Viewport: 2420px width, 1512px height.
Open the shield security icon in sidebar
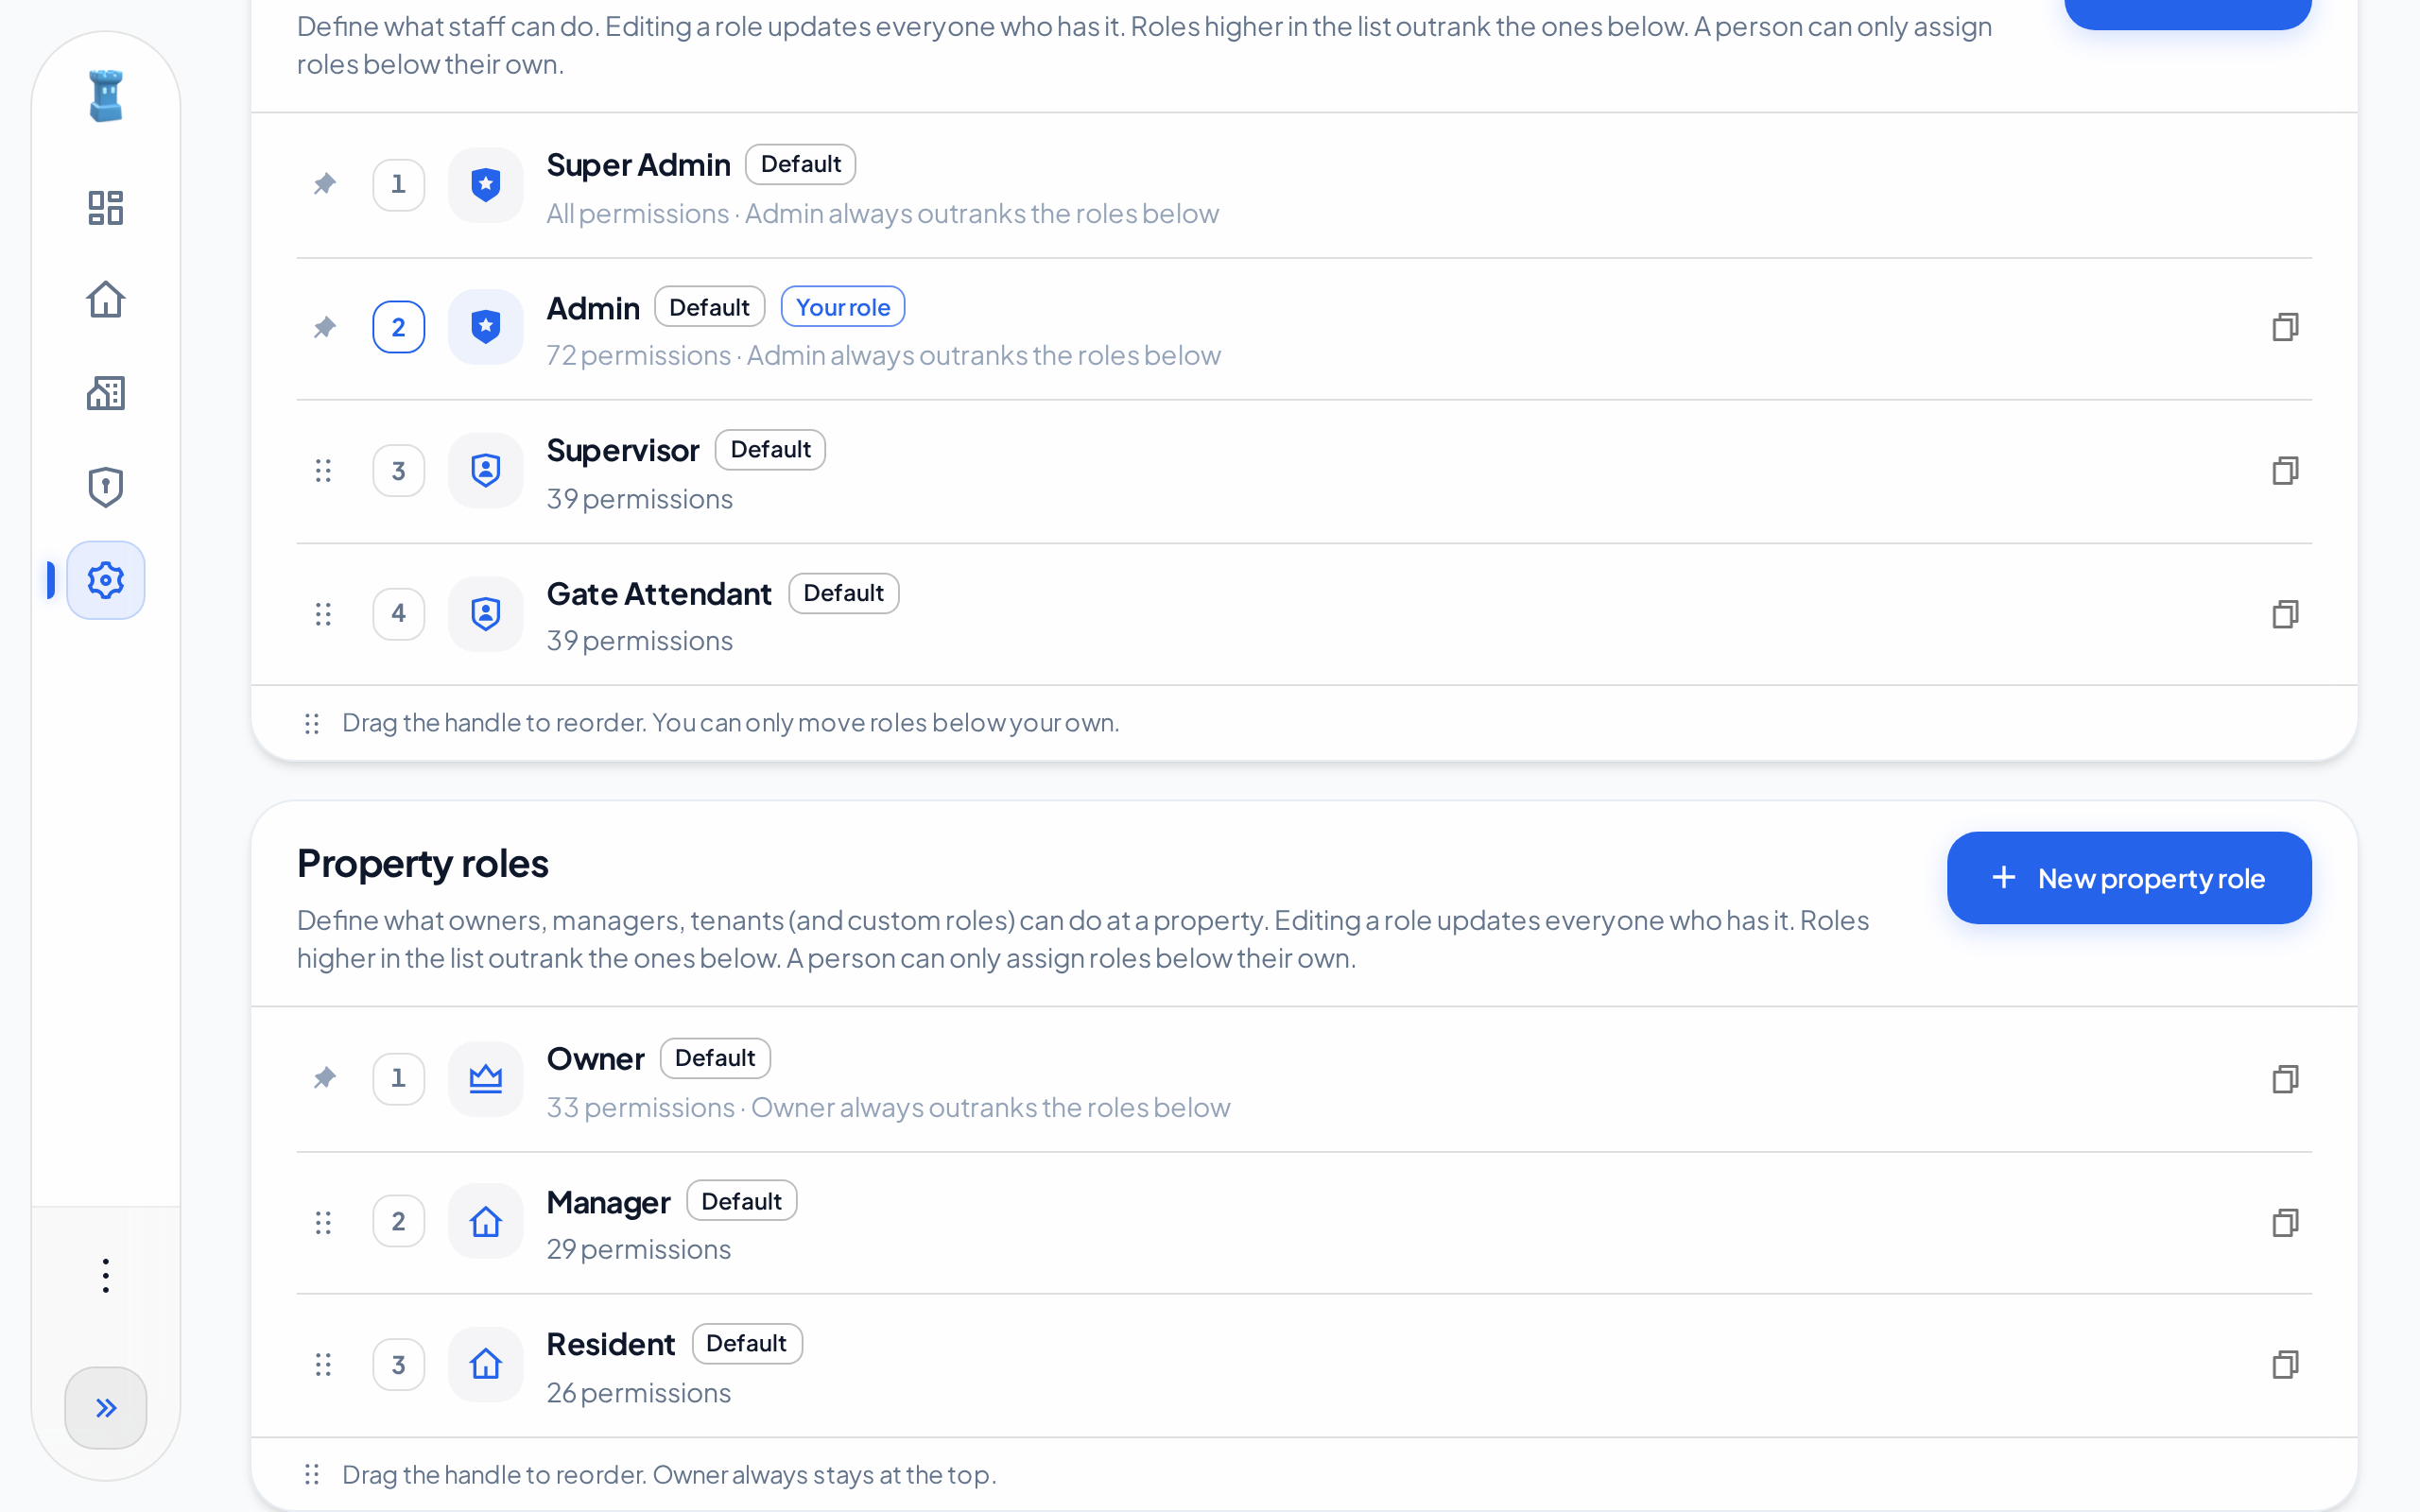[x=105, y=487]
